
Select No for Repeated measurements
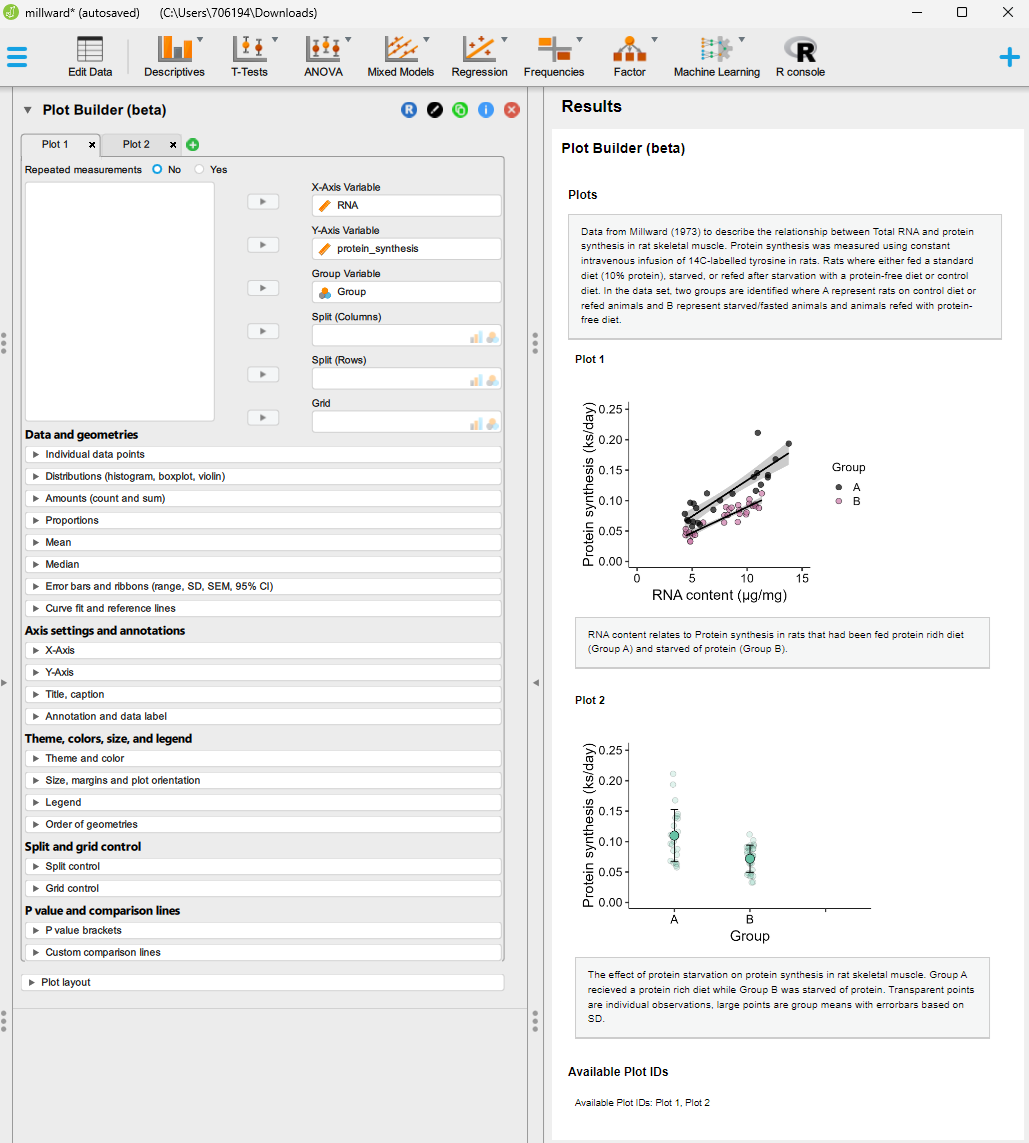coord(157,170)
